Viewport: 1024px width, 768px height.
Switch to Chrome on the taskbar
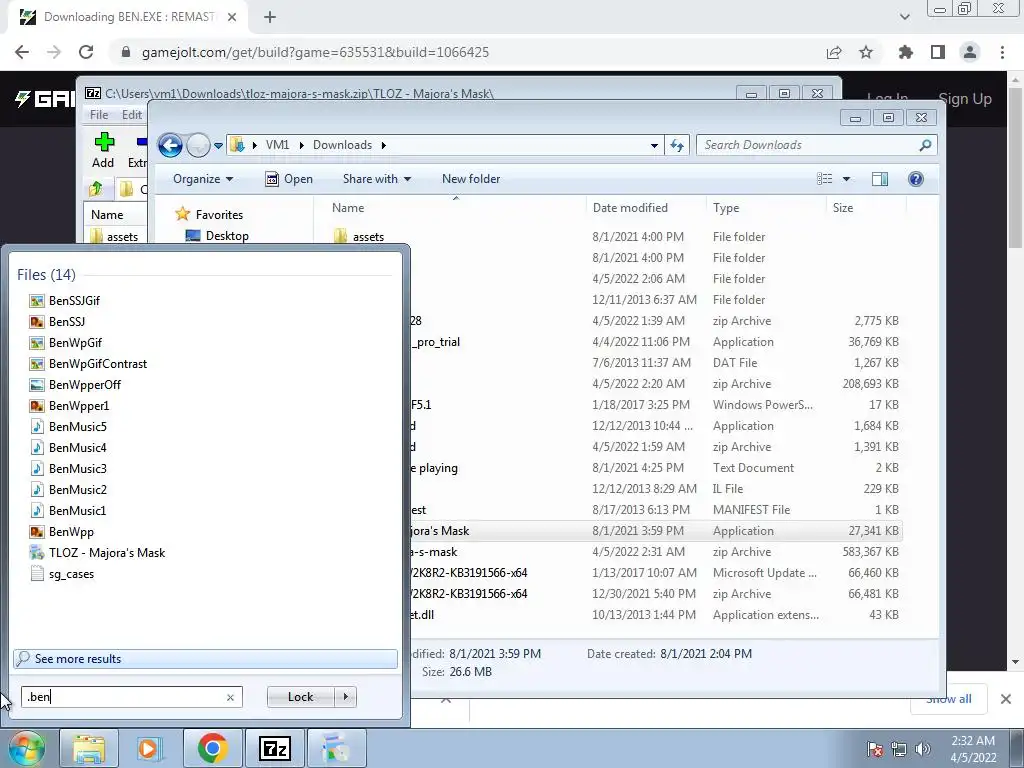click(x=212, y=748)
